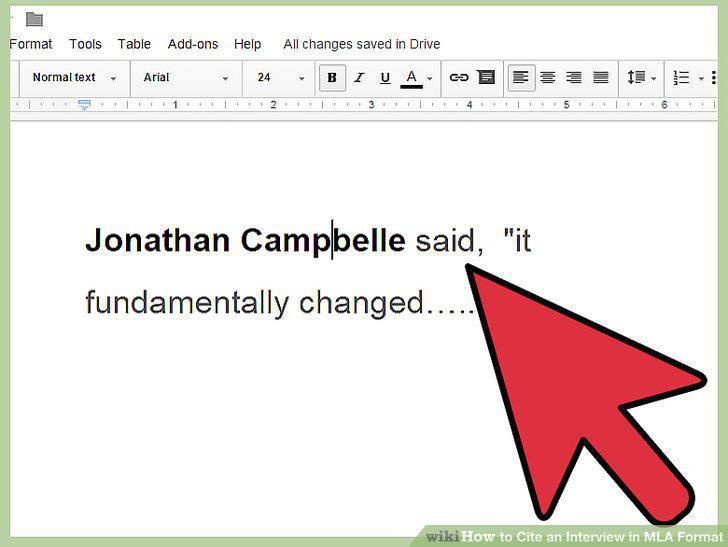
Task: Expand the numbered list dropdown arrow
Action: (701, 78)
